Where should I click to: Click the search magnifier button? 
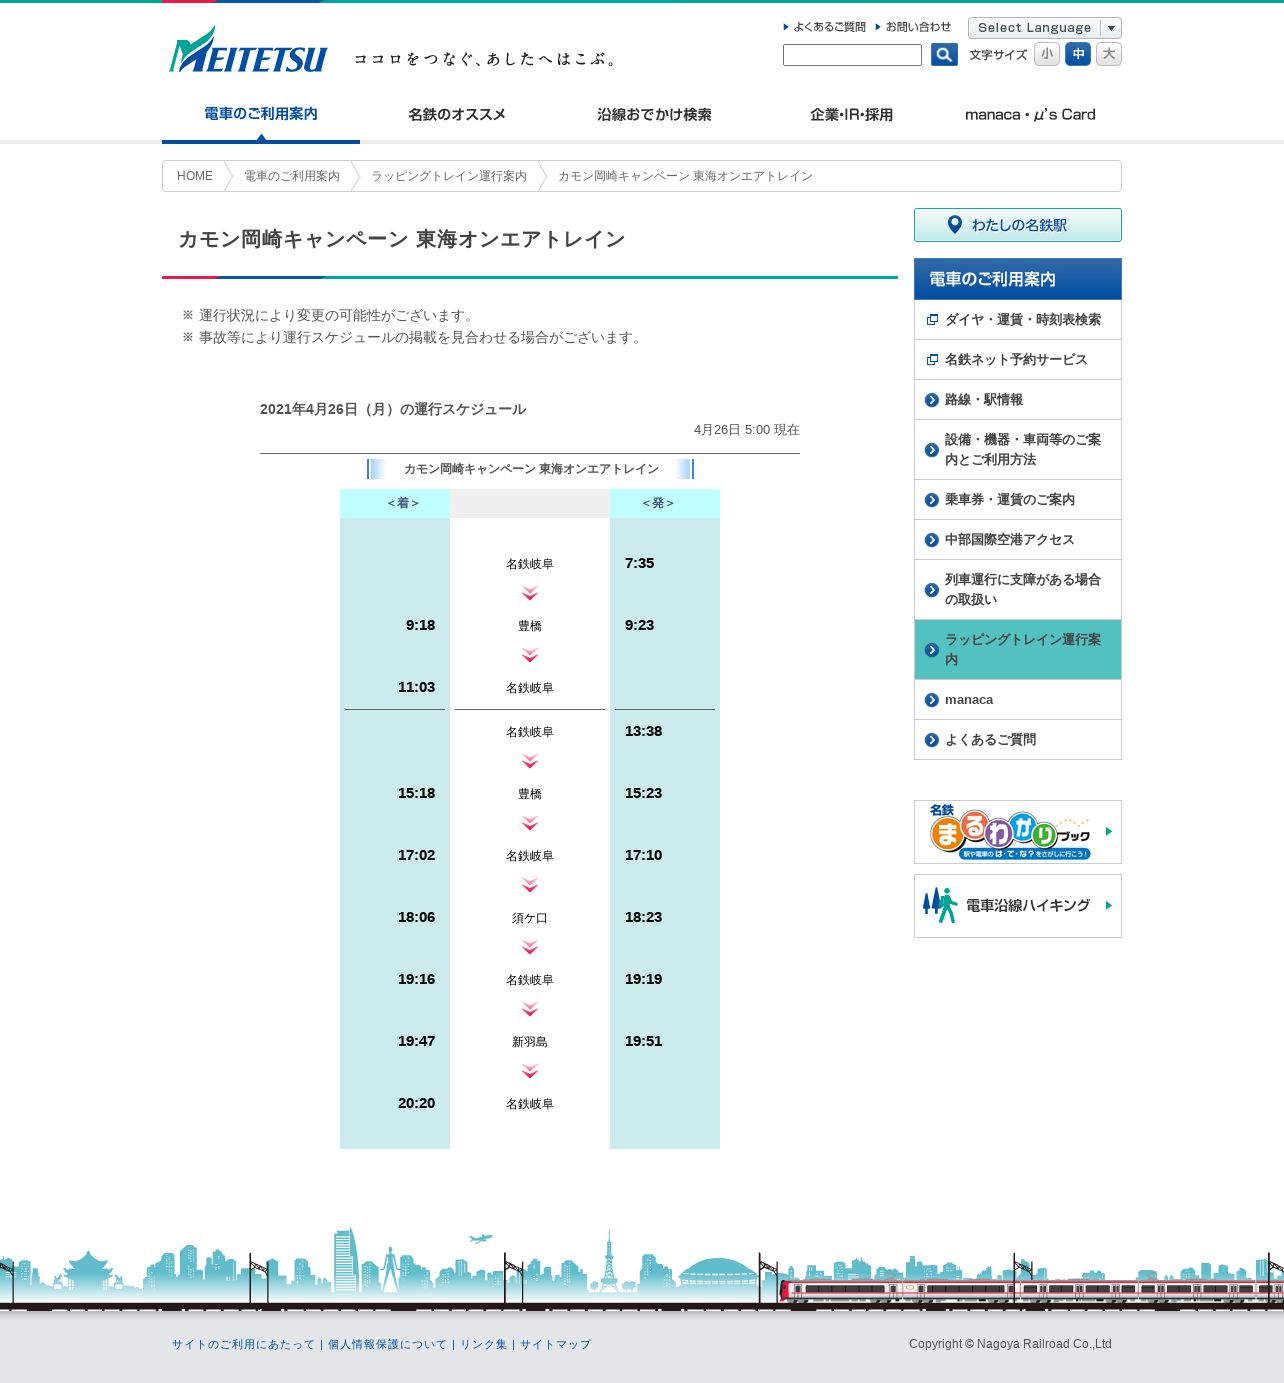[944, 55]
